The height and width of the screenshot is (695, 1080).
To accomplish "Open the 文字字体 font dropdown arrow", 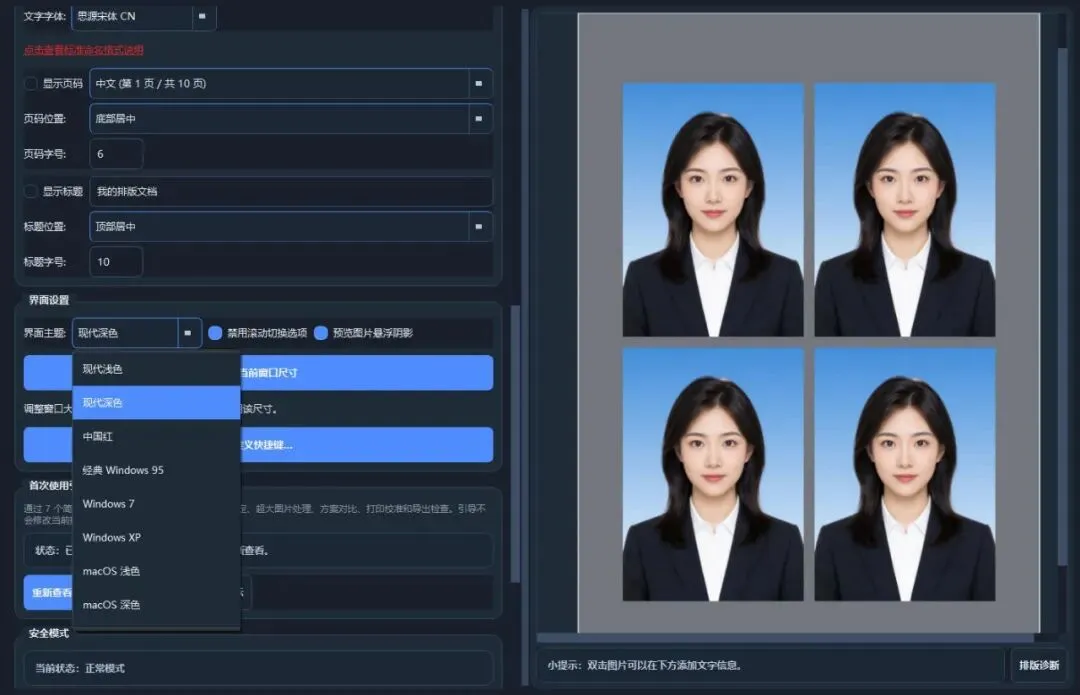I will (x=202, y=16).
